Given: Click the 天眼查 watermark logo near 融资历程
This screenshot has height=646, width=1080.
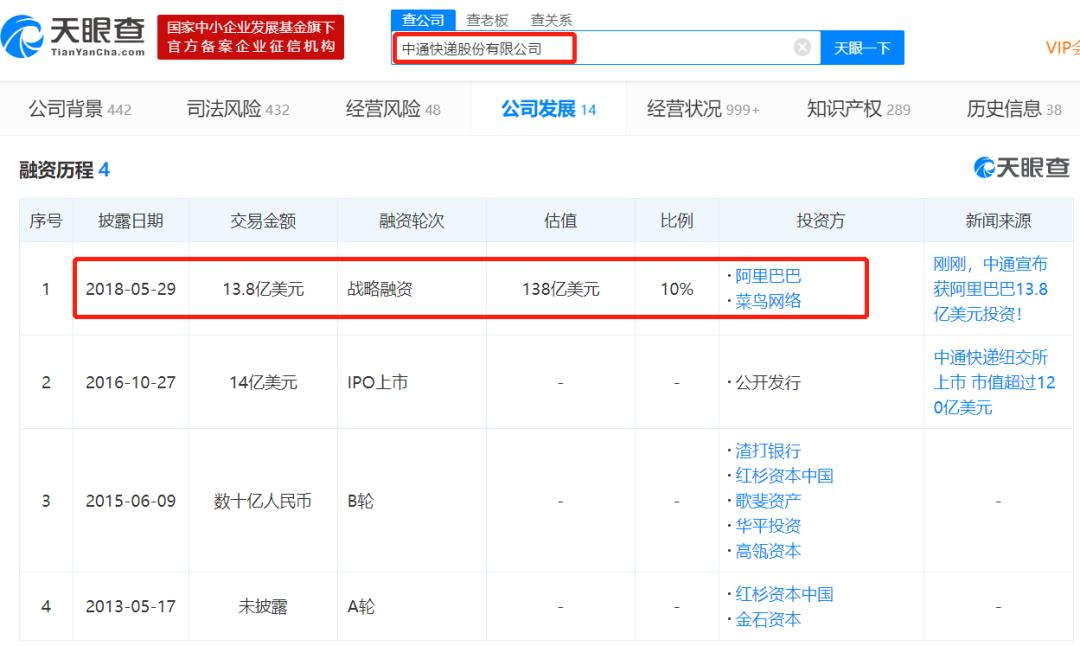Looking at the screenshot, I should 1019,167.
